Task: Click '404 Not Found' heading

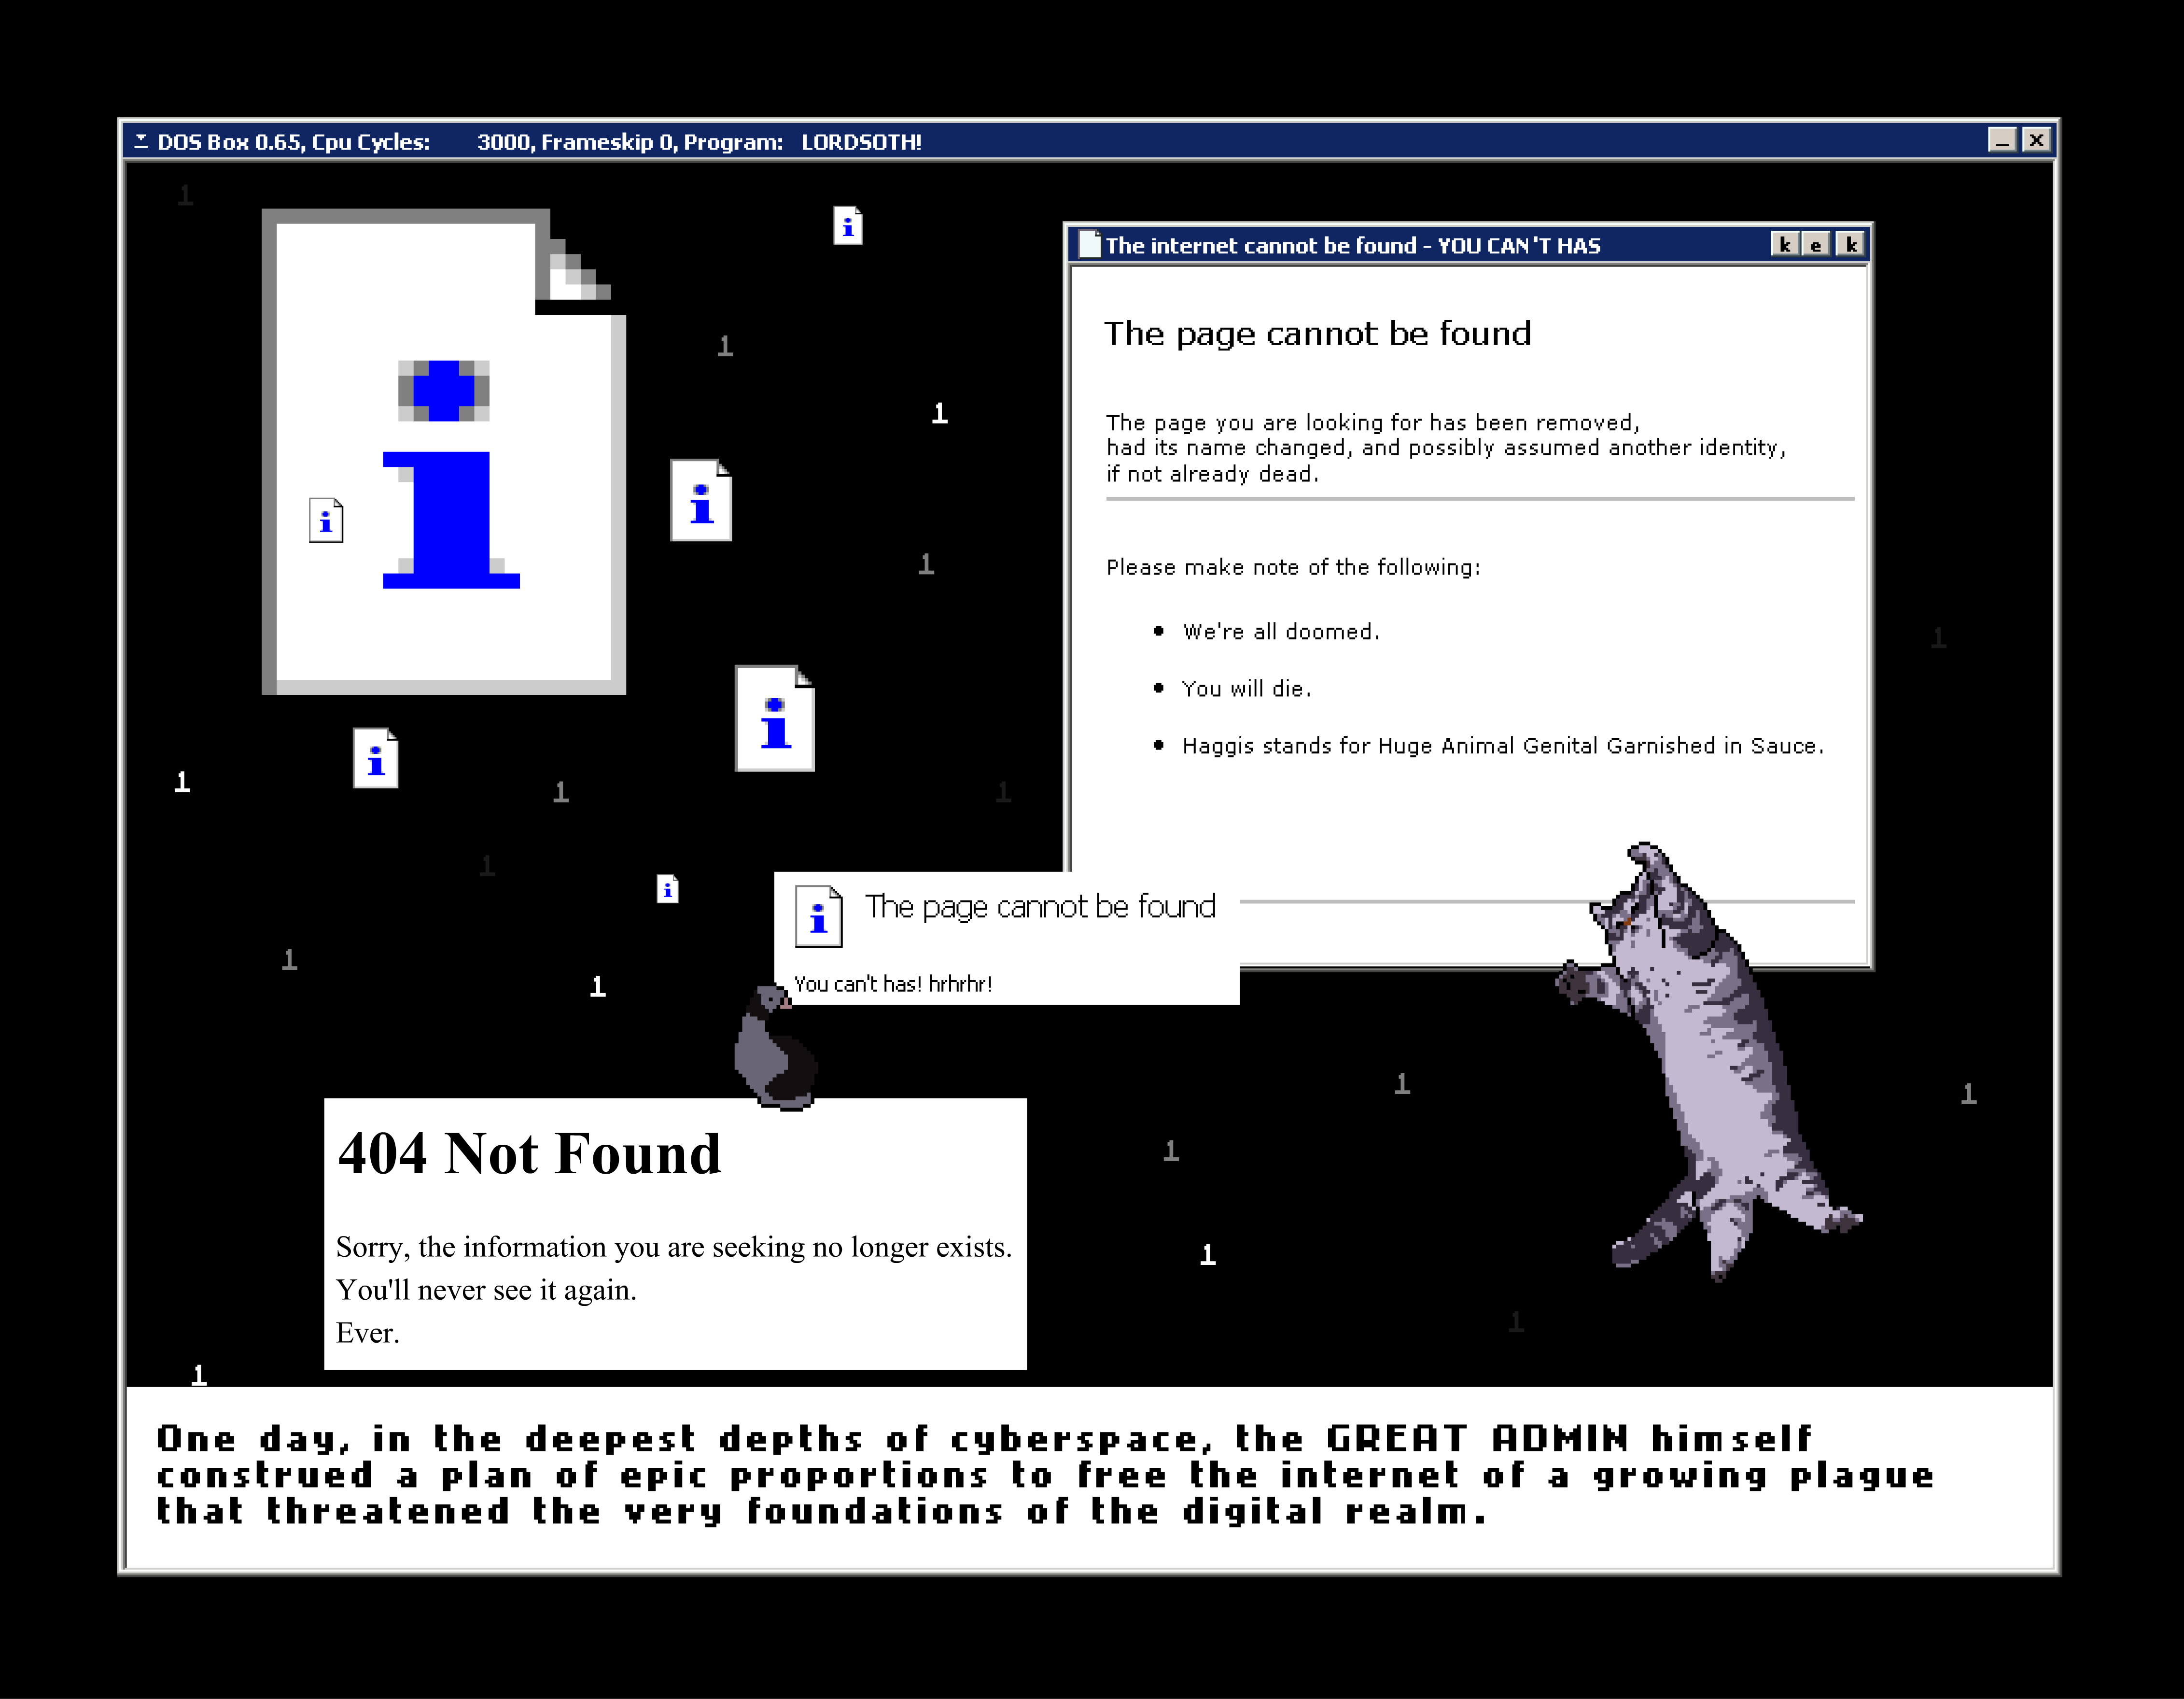Action: pos(529,1153)
